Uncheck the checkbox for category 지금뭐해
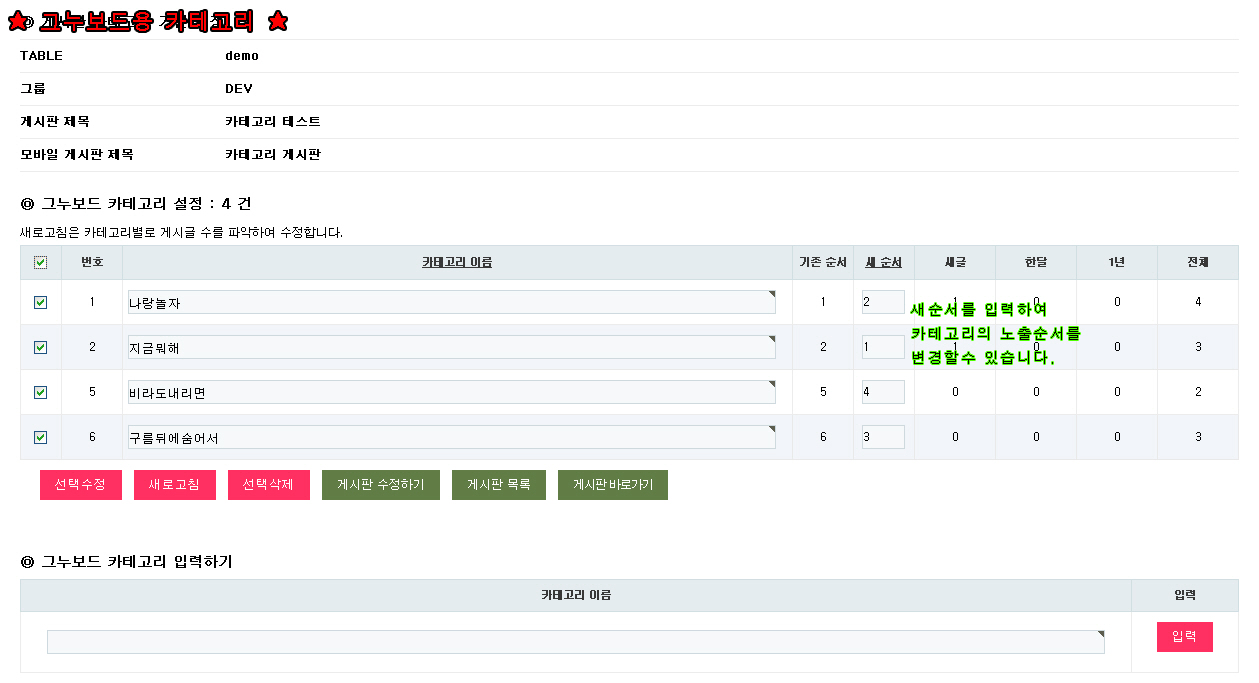1259x683 pixels. [x=40, y=347]
